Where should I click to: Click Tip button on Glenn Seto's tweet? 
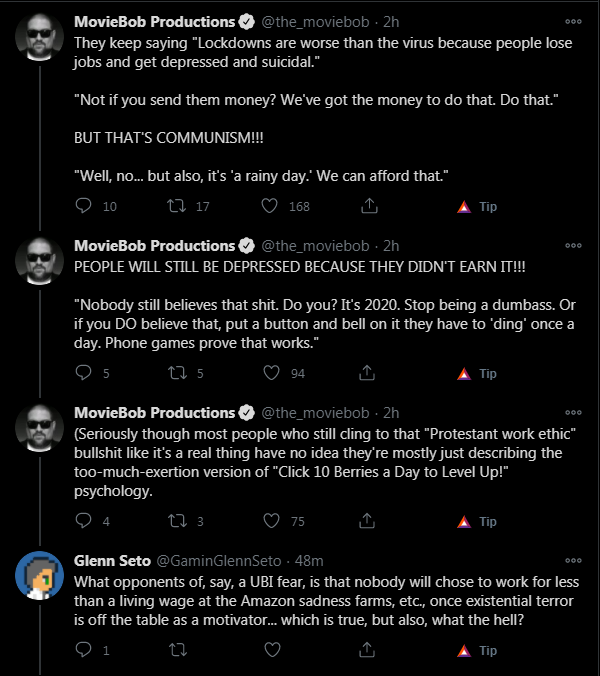coord(477,650)
